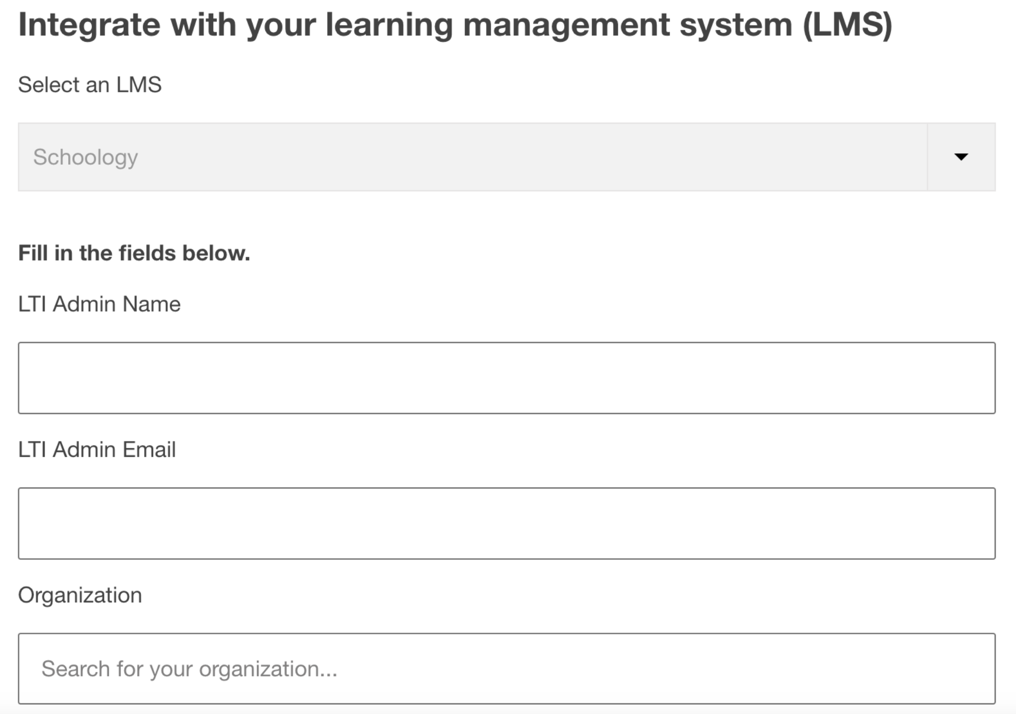This screenshot has width=1016, height=714.
Task: Click the dropdown arrow next to Schoology
Action: pos(961,157)
